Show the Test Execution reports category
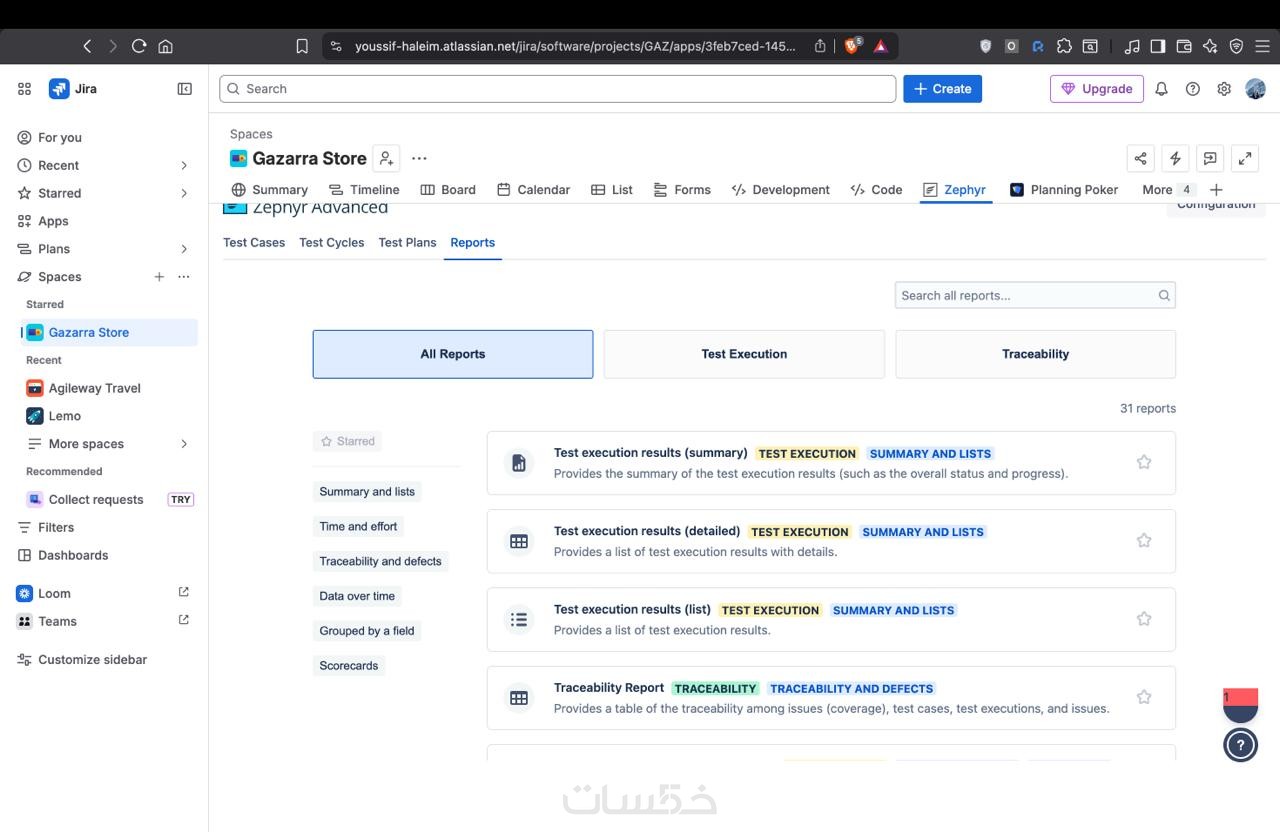This screenshot has width=1280, height=832. pos(744,354)
